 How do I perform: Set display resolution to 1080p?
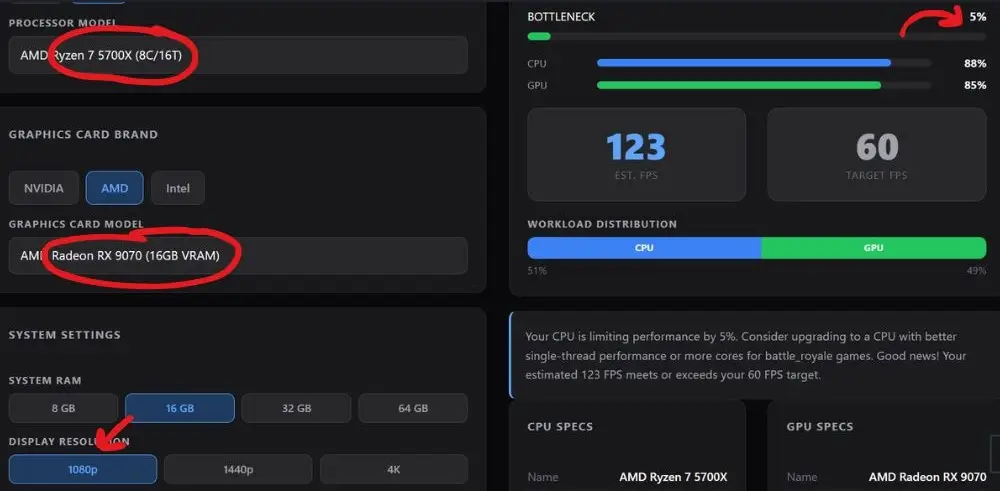[83, 469]
